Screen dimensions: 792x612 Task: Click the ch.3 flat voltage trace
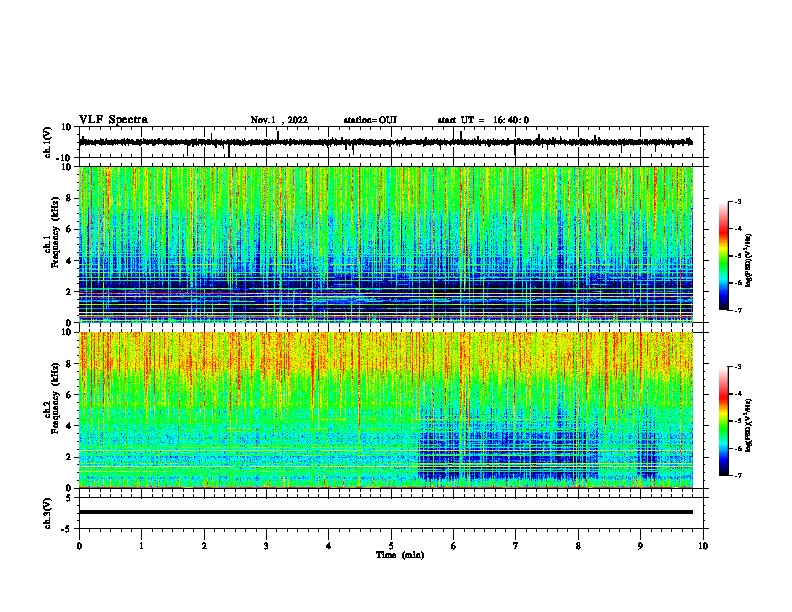(x=386, y=512)
